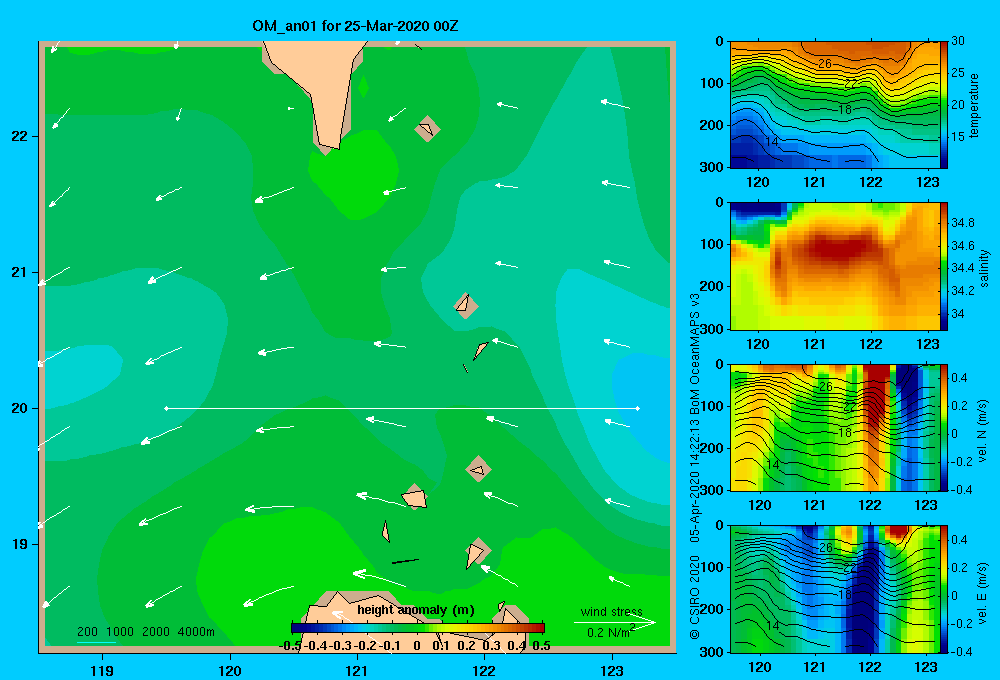Click the height anomaly color bar

click(x=418, y=628)
